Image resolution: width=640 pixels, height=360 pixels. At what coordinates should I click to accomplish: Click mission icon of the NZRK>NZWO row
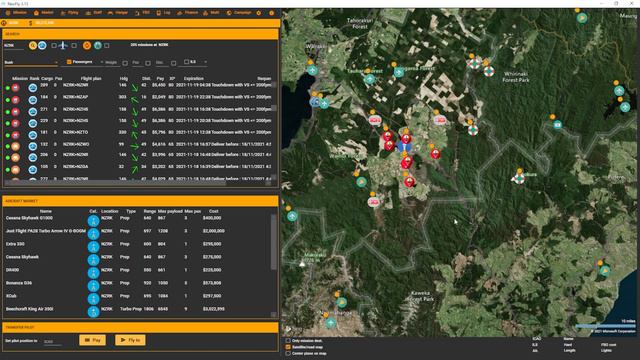[x=16, y=146]
